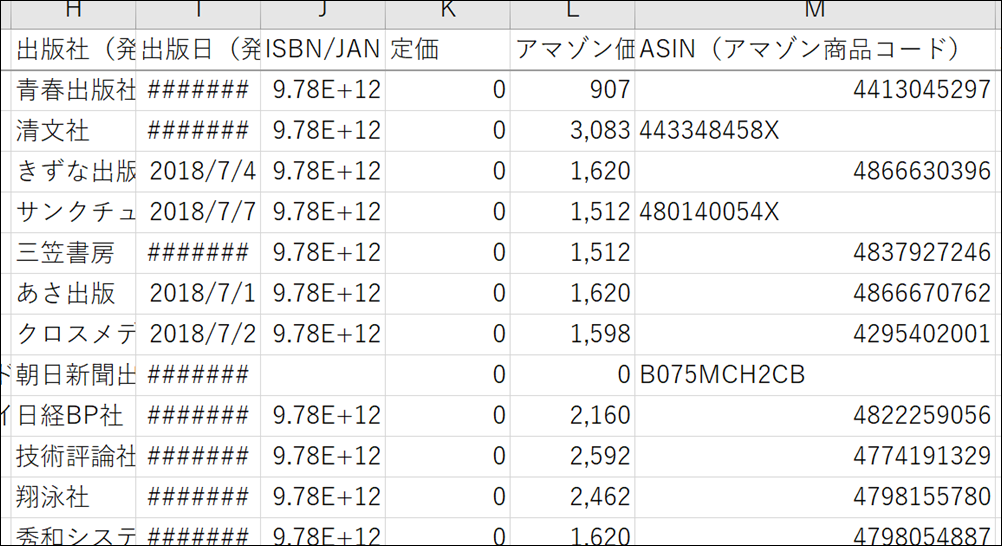Select column header K
This screenshot has height=546, width=1002.
point(447,13)
